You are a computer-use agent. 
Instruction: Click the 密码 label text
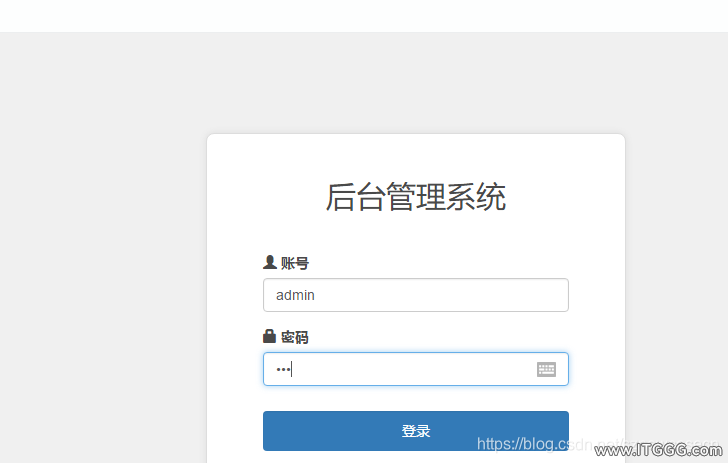coord(295,337)
